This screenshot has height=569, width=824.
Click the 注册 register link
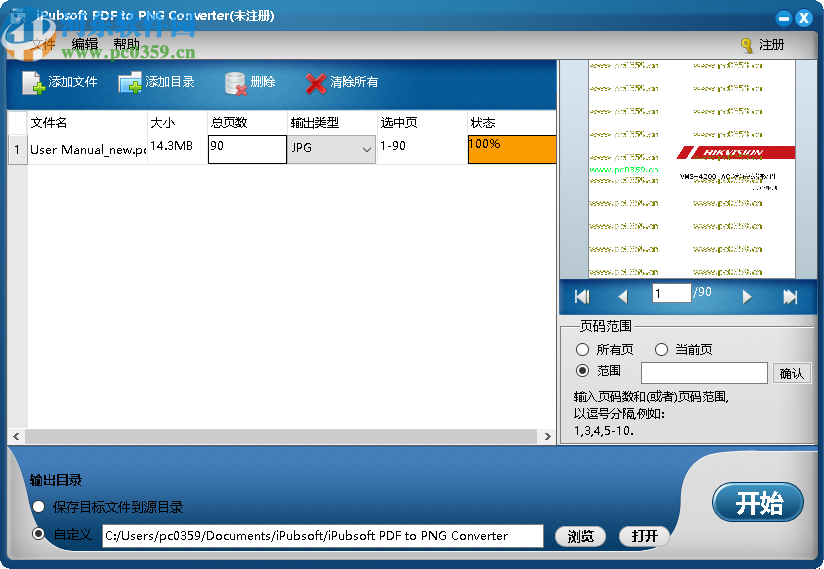pos(771,45)
